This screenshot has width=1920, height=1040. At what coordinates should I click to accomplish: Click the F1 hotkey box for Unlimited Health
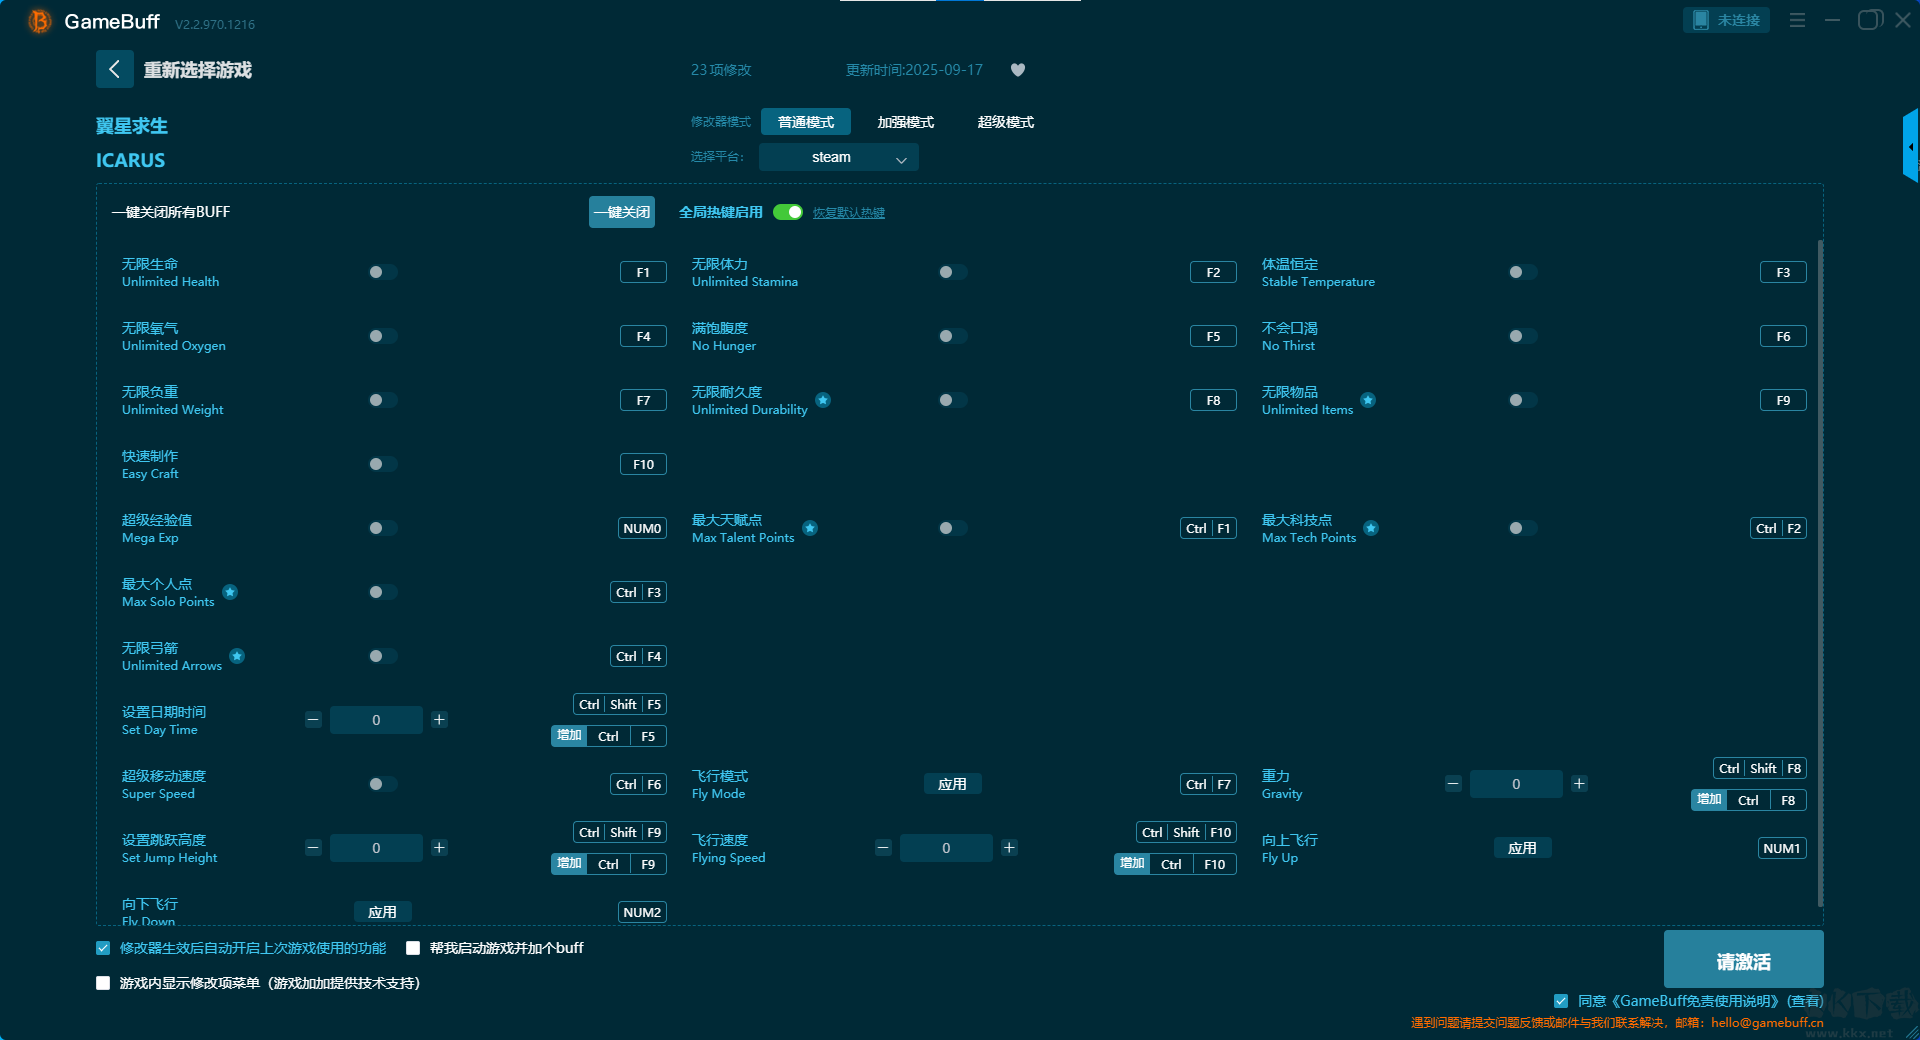[x=643, y=272]
